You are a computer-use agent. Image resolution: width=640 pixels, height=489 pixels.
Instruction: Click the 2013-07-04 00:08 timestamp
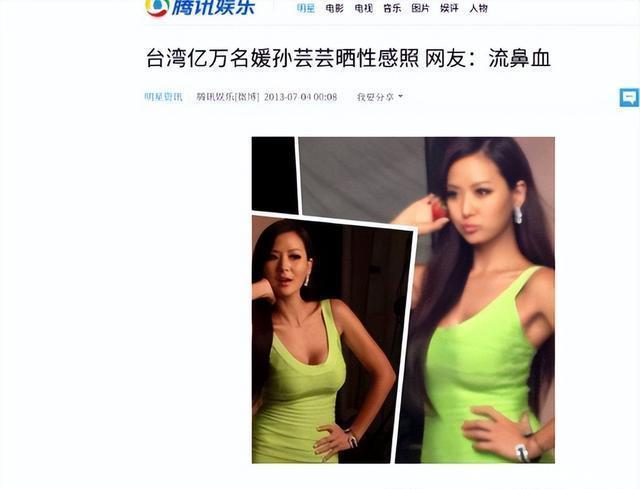pos(300,97)
